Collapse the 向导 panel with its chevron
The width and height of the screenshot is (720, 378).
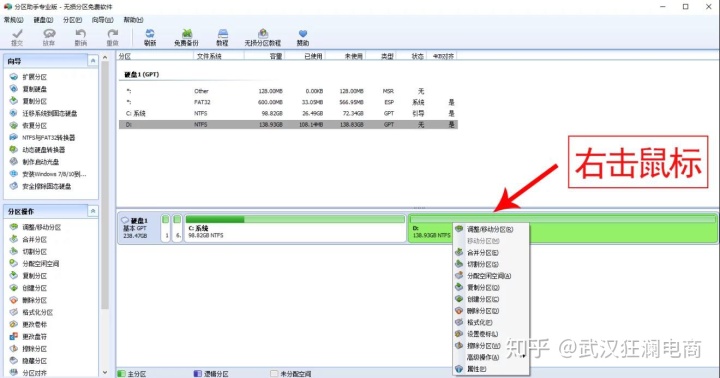click(x=93, y=61)
